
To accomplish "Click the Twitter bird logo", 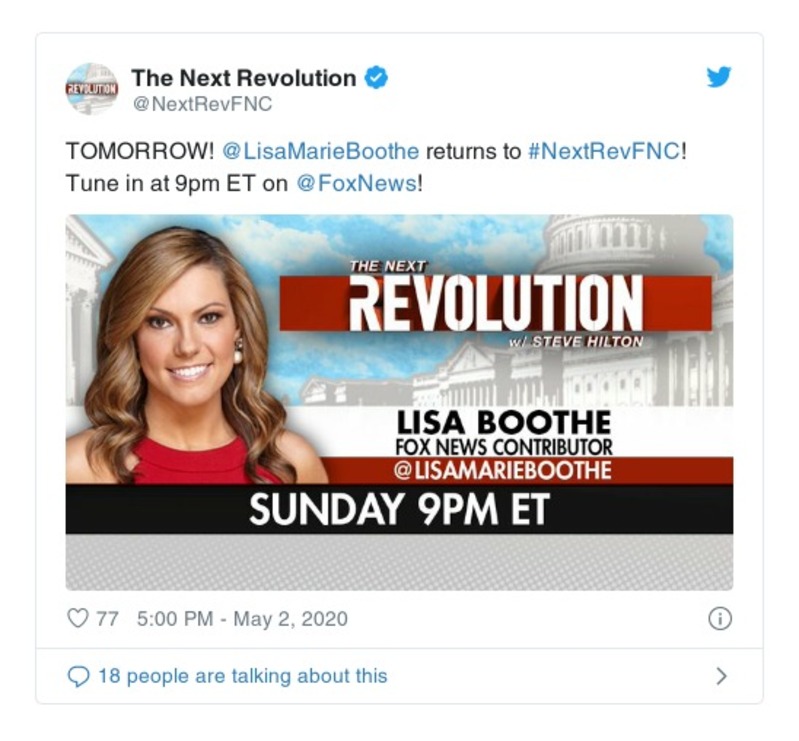I will (719, 77).
